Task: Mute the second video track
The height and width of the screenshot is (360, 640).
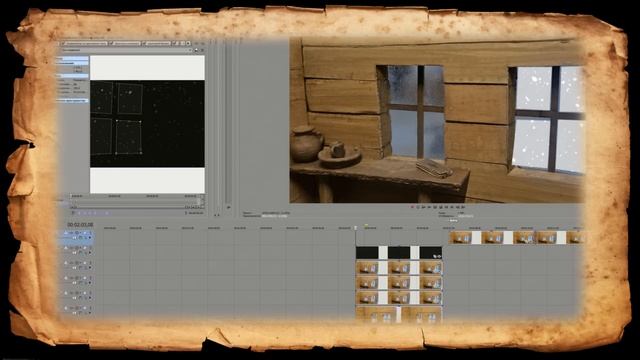Action: pos(84,248)
